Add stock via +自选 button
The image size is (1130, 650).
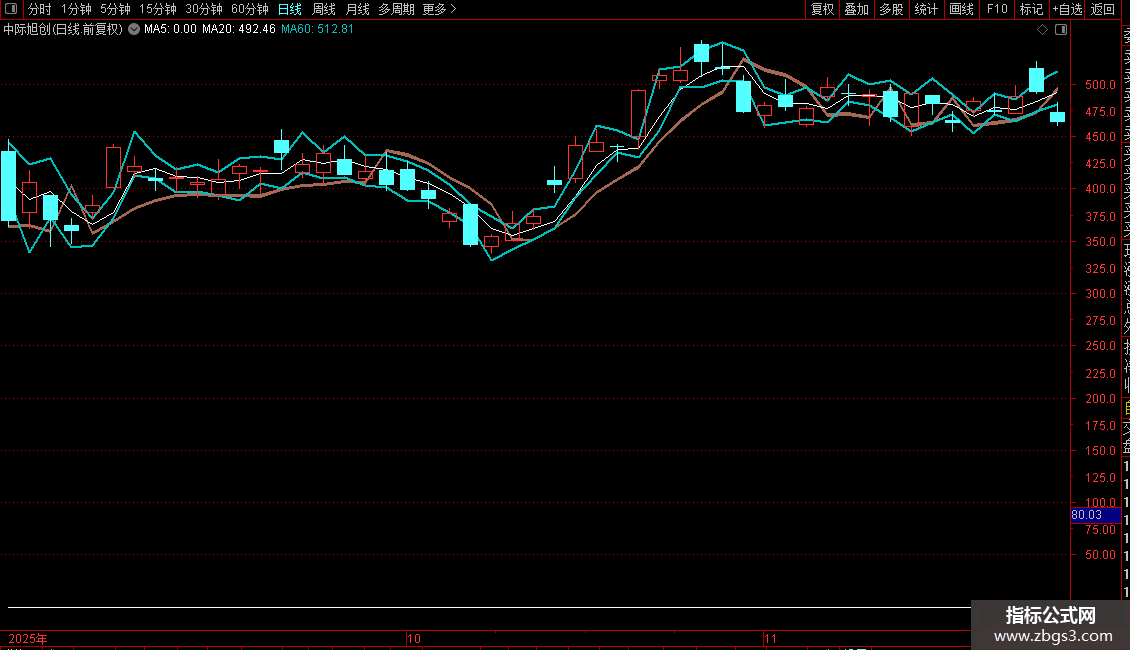pyautogui.click(x=1067, y=9)
